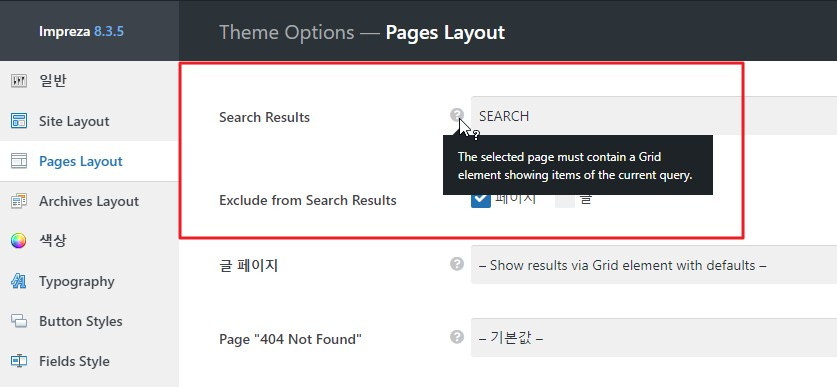This screenshot has height=387, width=837.
Task: Click the Typography icon
Action: [19, 281]
